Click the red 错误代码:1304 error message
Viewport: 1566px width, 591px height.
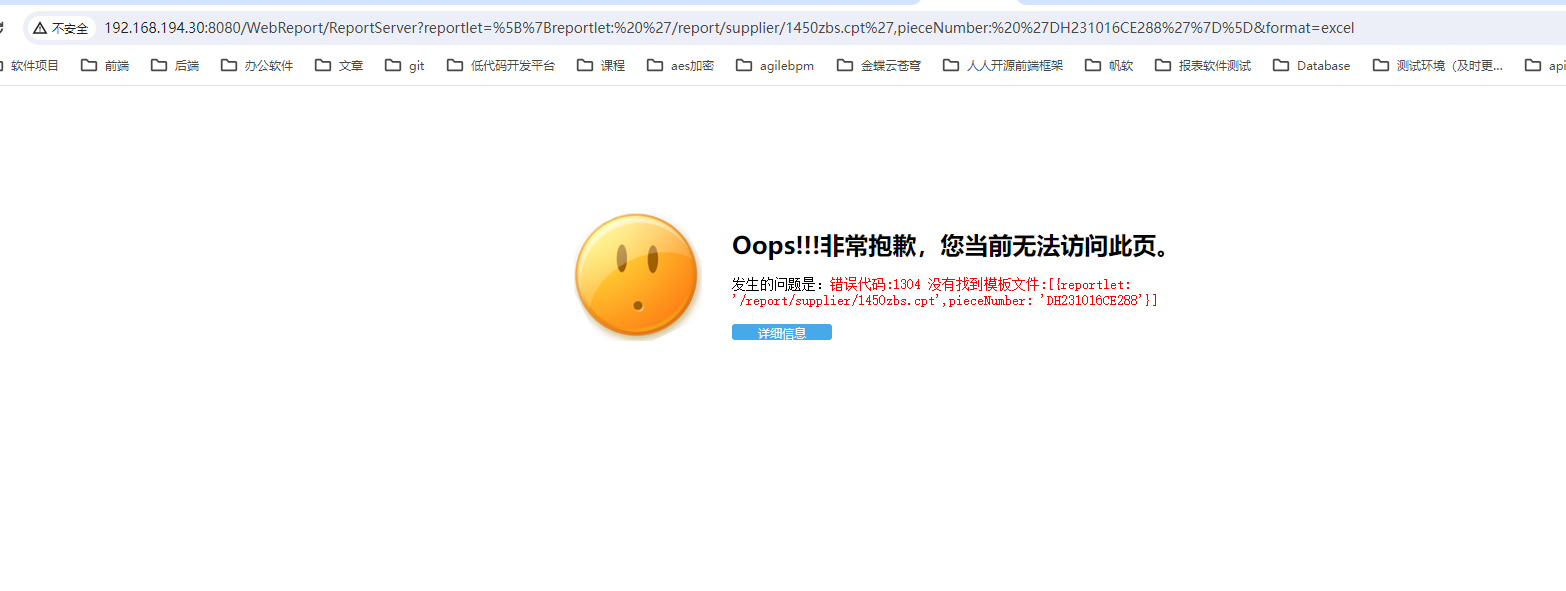945,292
